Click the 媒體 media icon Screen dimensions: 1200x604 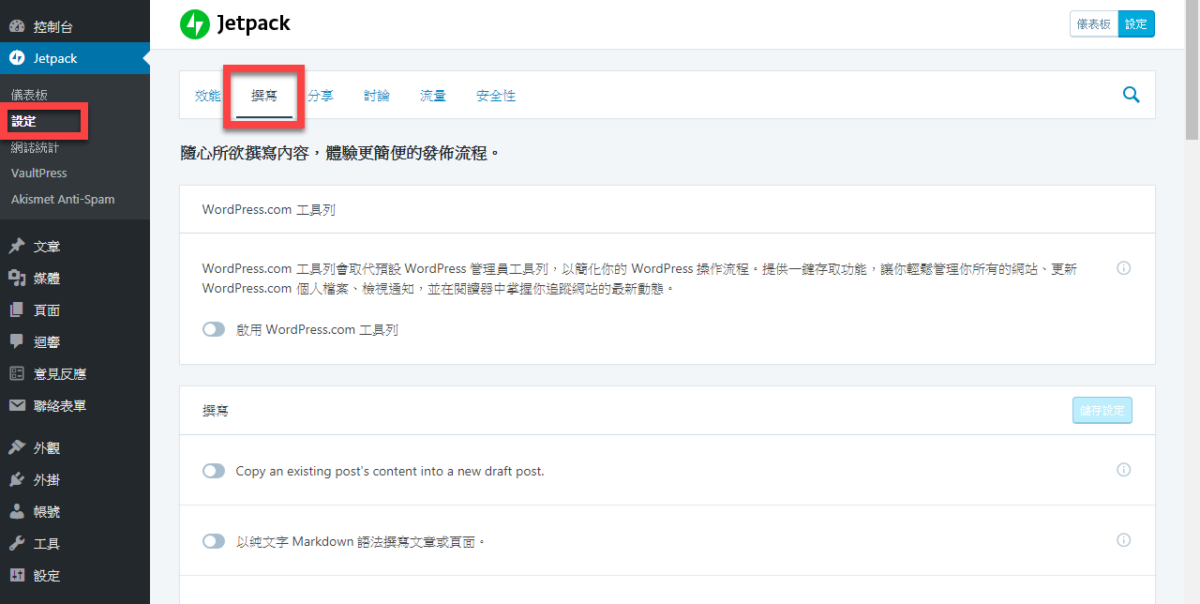point(17,278)
